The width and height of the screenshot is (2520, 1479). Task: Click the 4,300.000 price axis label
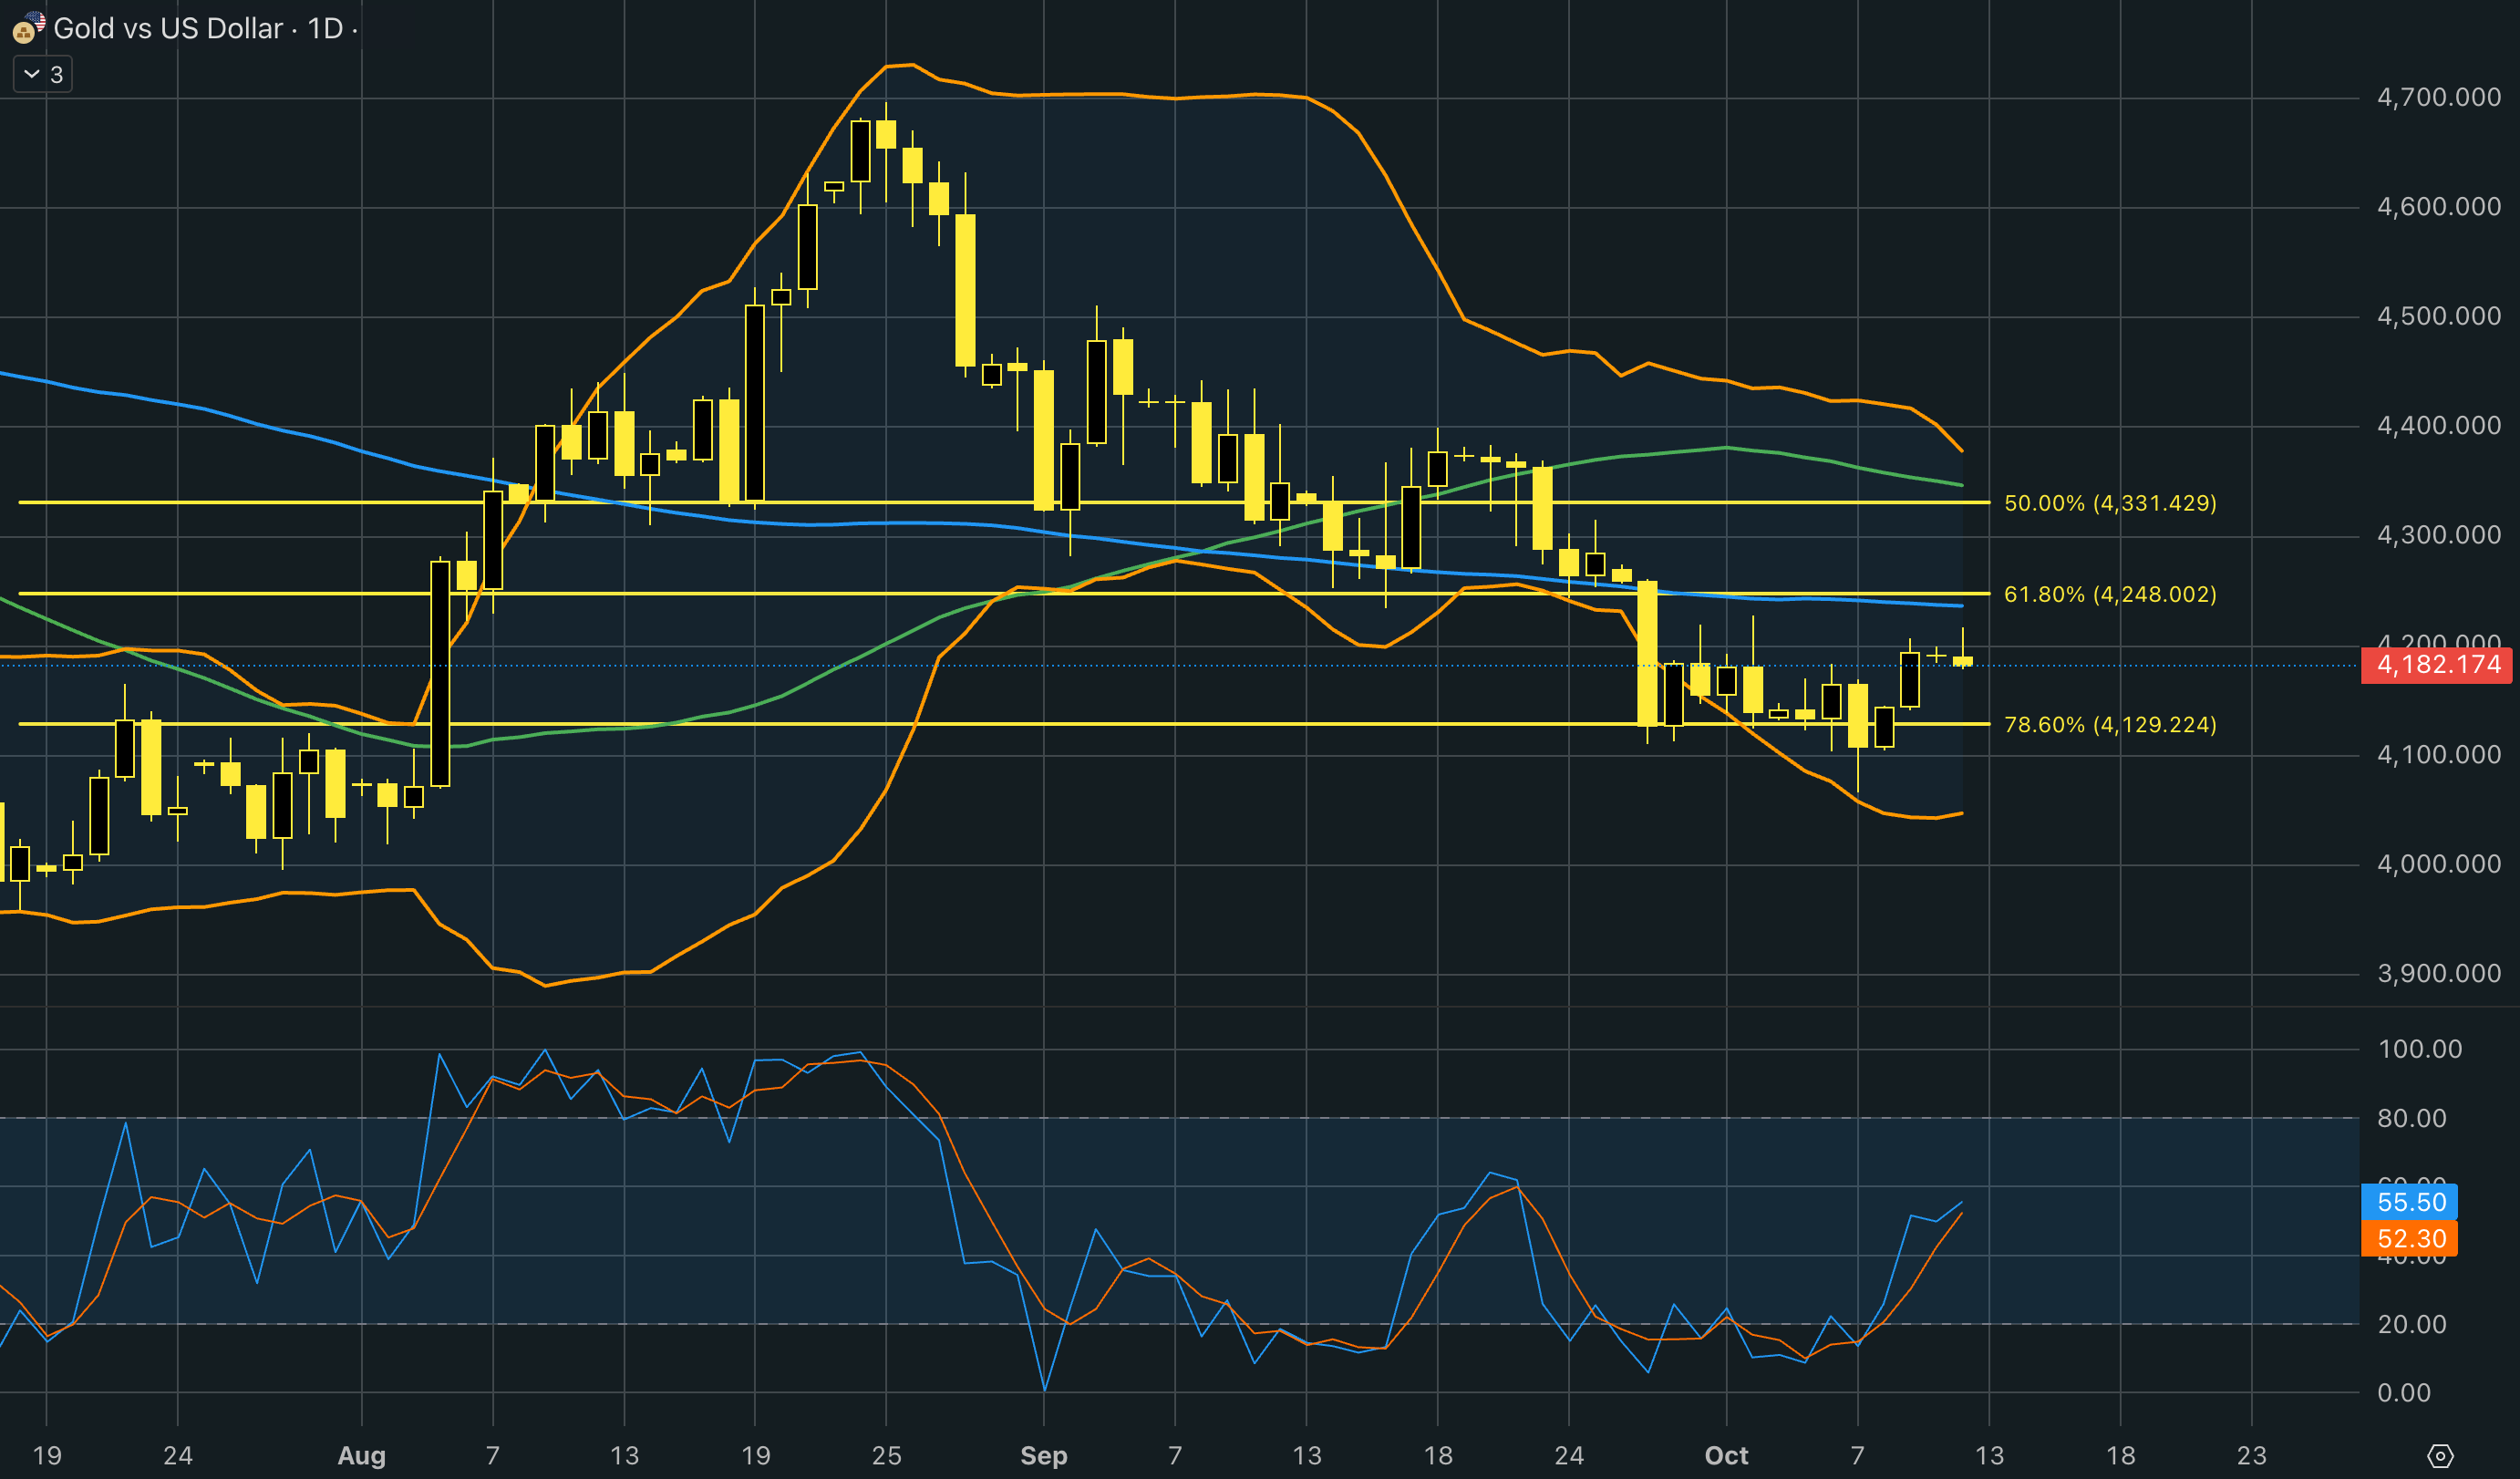coord(2438,535)
